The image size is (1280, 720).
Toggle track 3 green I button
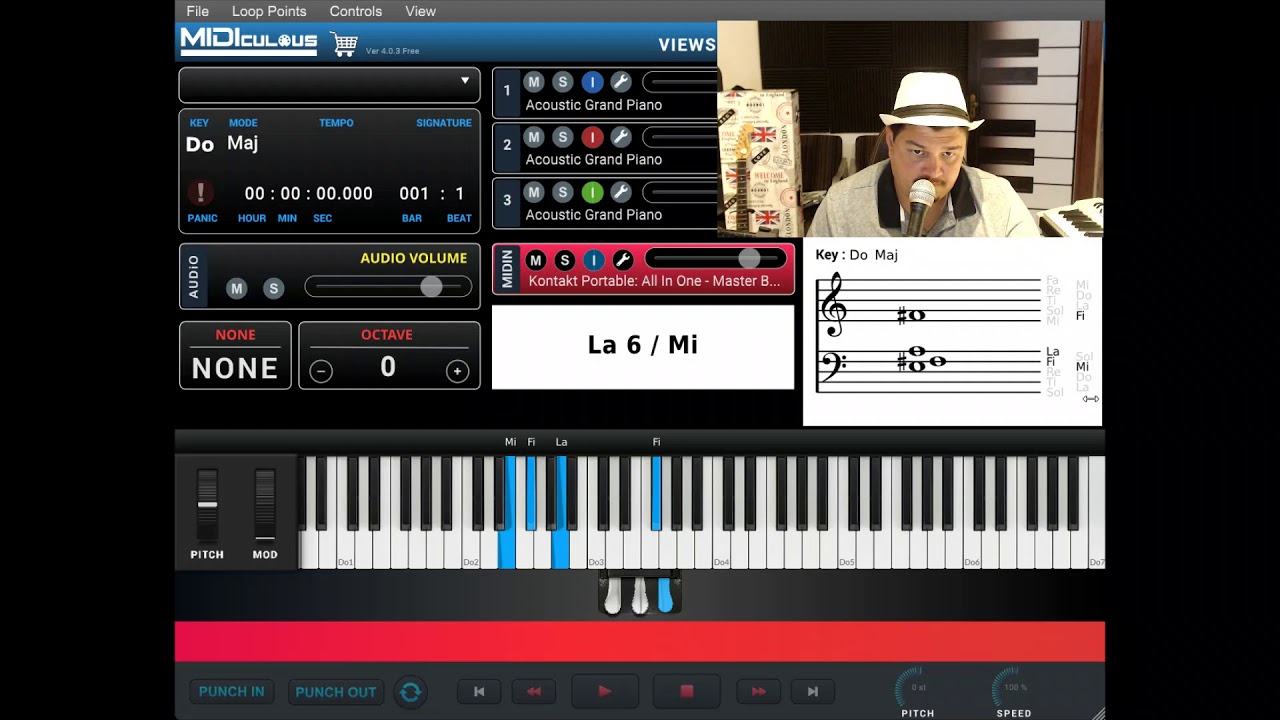[592, 192]
